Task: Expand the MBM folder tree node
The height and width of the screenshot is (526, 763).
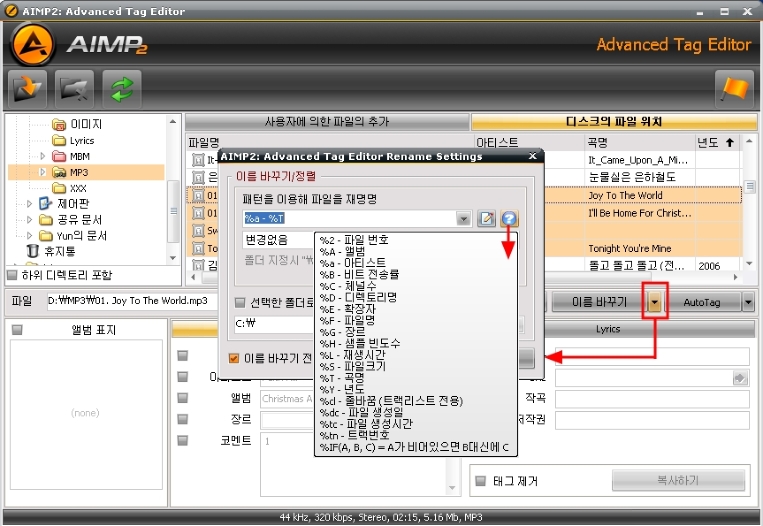Action: pyautogui.click(x=43, y=156)
